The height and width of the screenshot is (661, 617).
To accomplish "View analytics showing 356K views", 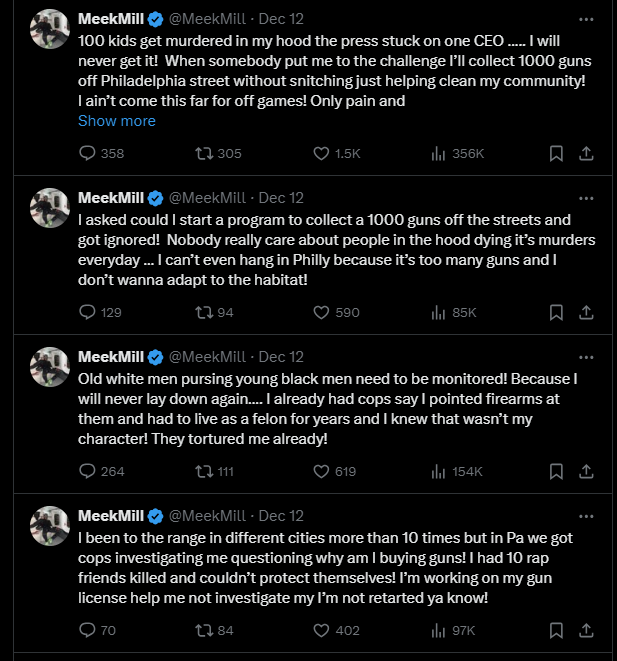I will [x=437, y=154].
